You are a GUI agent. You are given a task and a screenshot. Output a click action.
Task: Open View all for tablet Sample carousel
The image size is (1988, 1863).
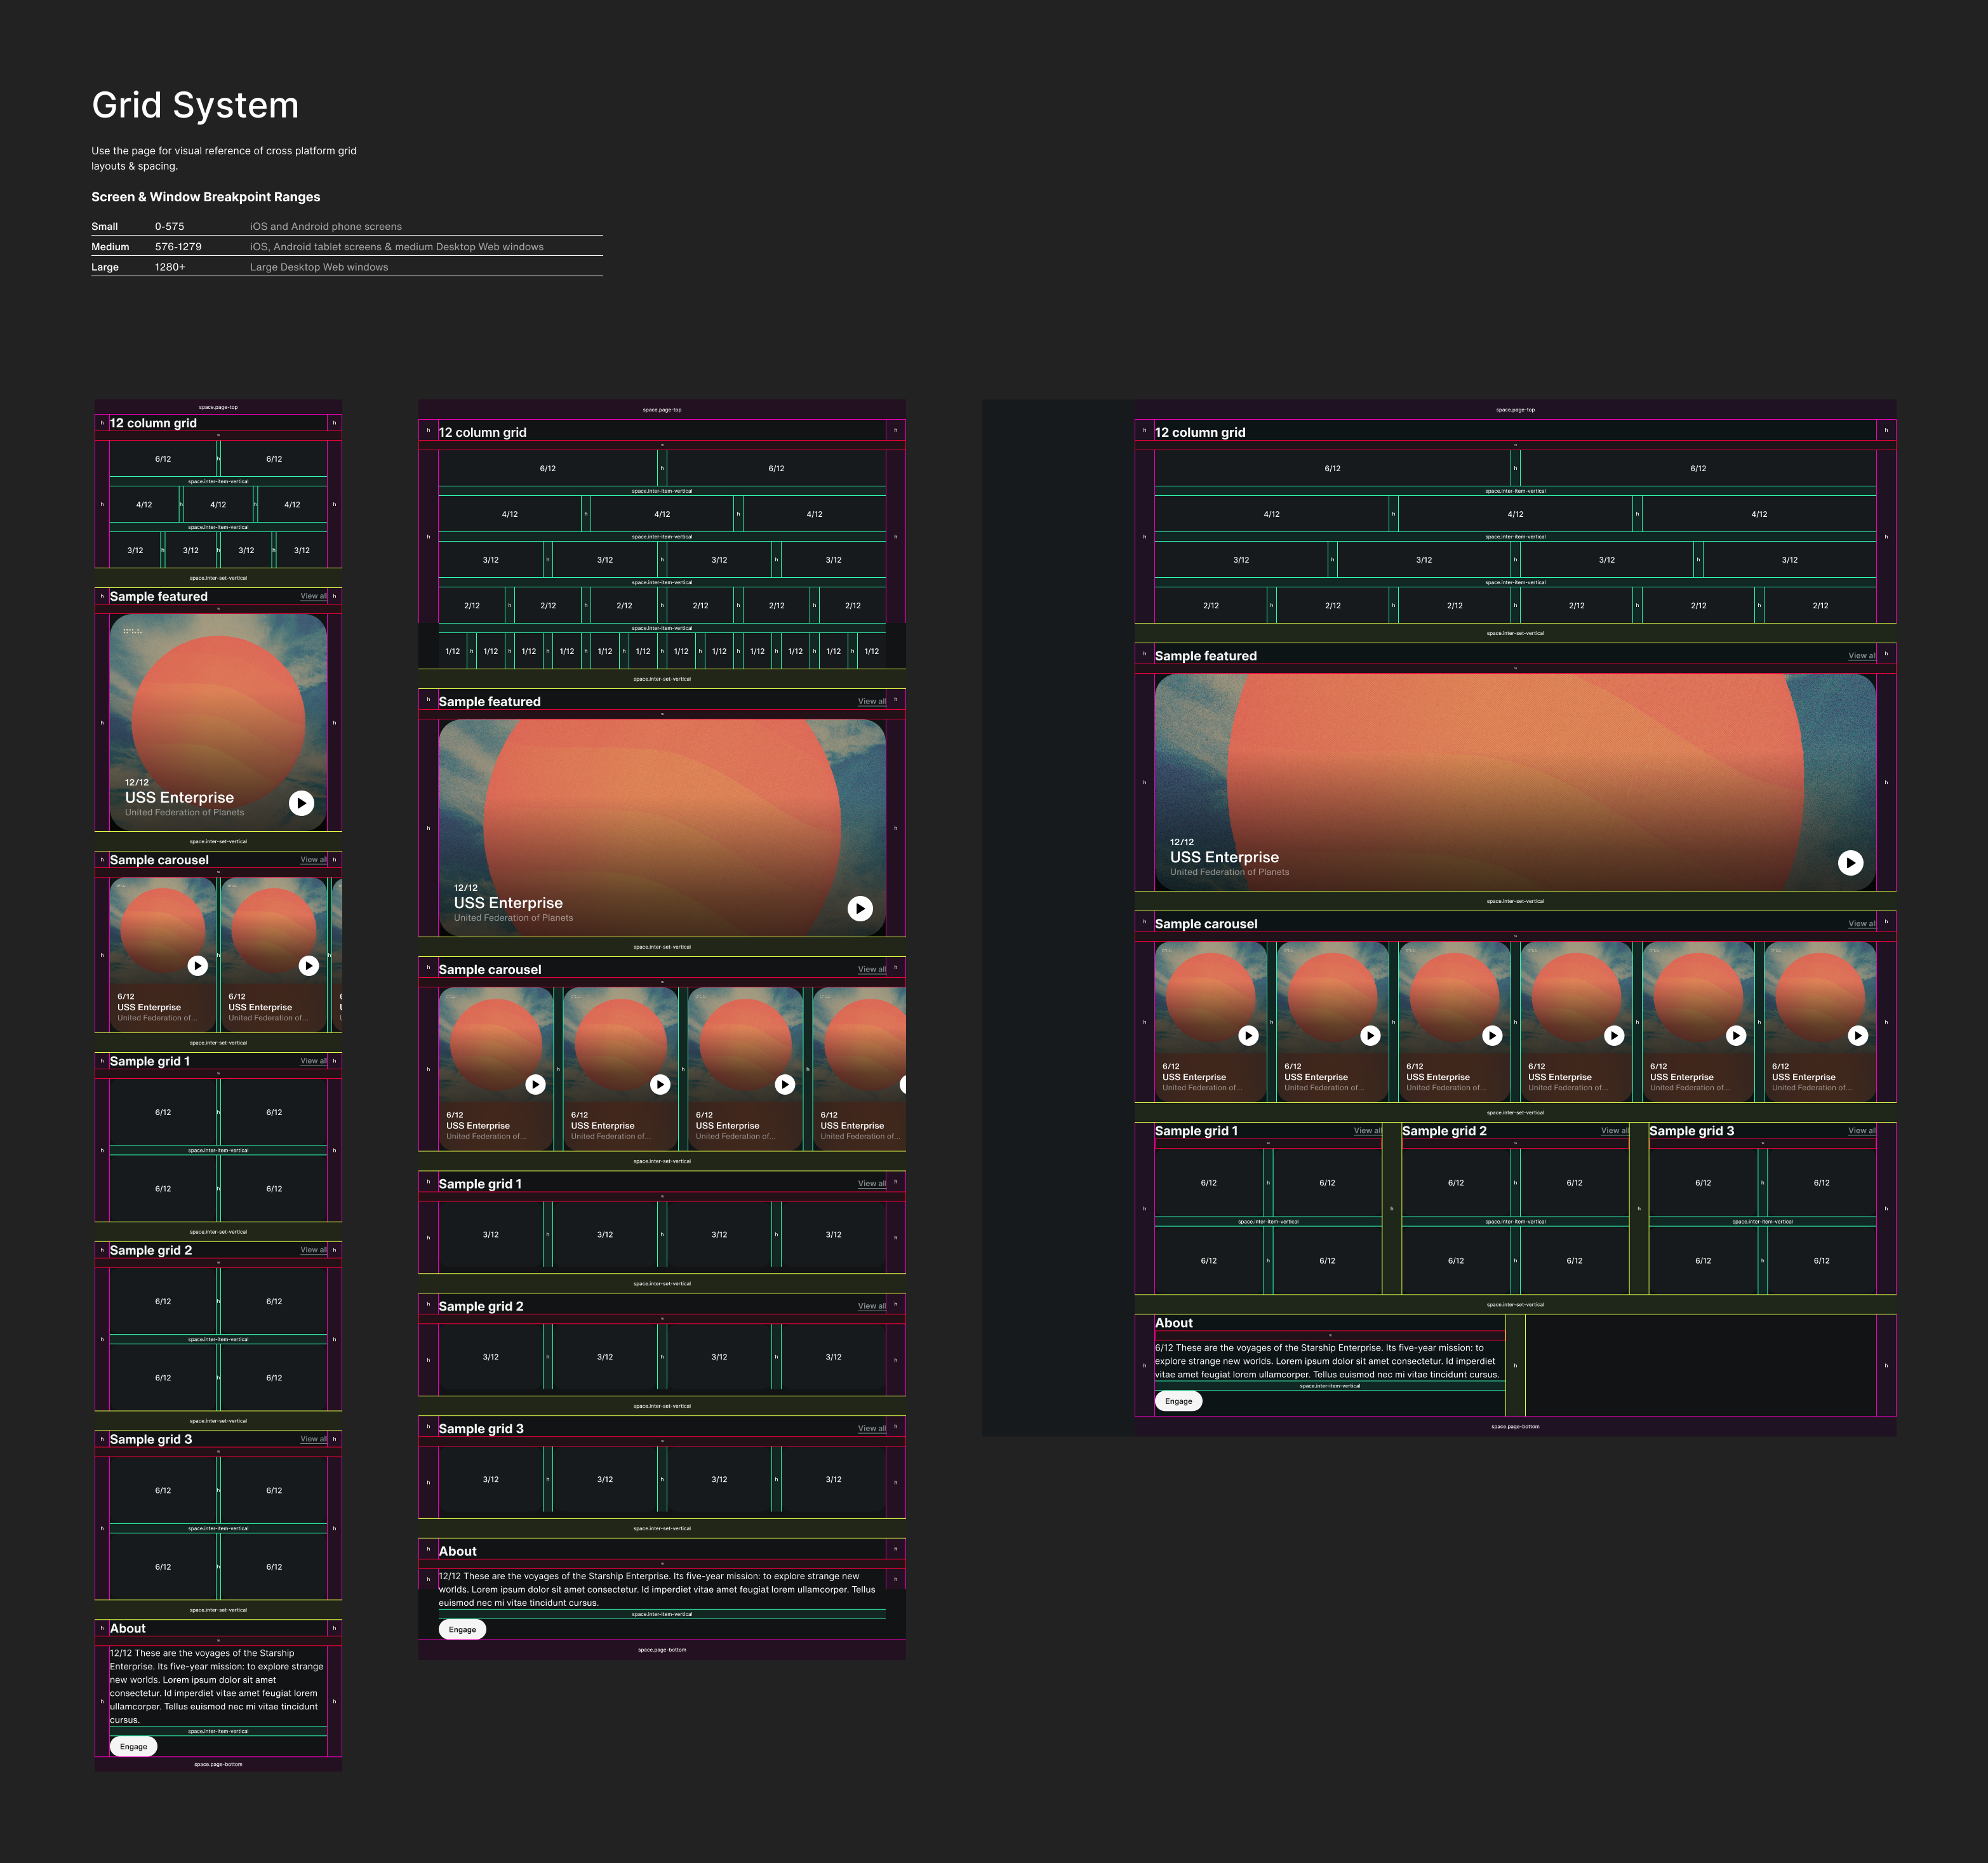[871, 969]
